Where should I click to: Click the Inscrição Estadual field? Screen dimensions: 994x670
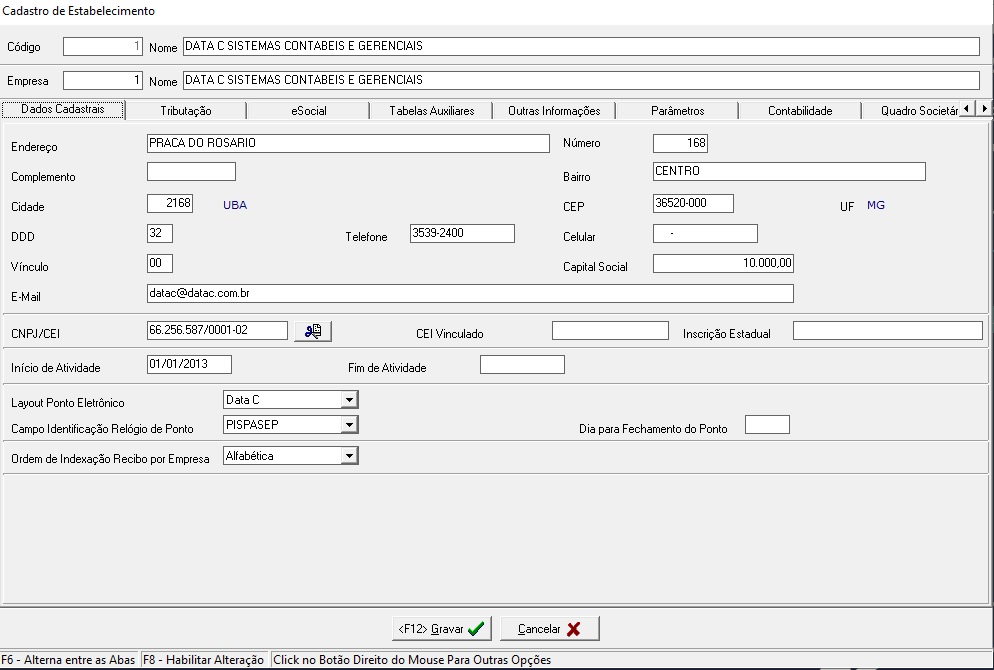[887, 331]
